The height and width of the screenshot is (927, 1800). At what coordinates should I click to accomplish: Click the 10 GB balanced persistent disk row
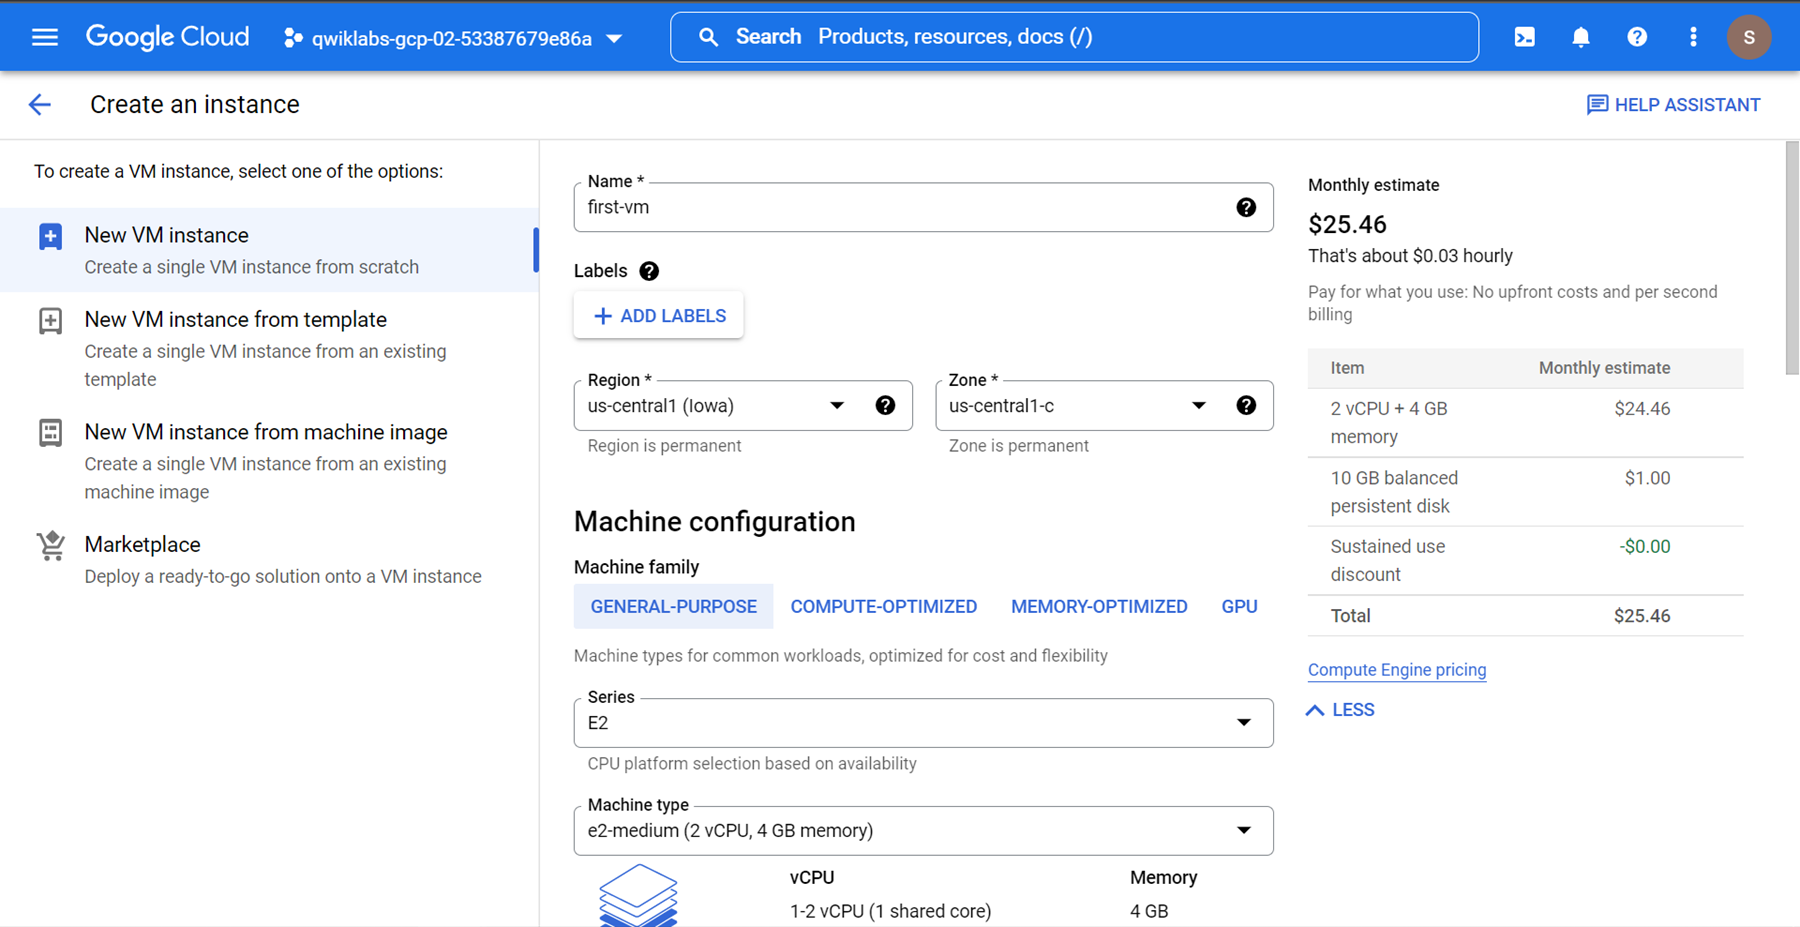[1526, 492]
